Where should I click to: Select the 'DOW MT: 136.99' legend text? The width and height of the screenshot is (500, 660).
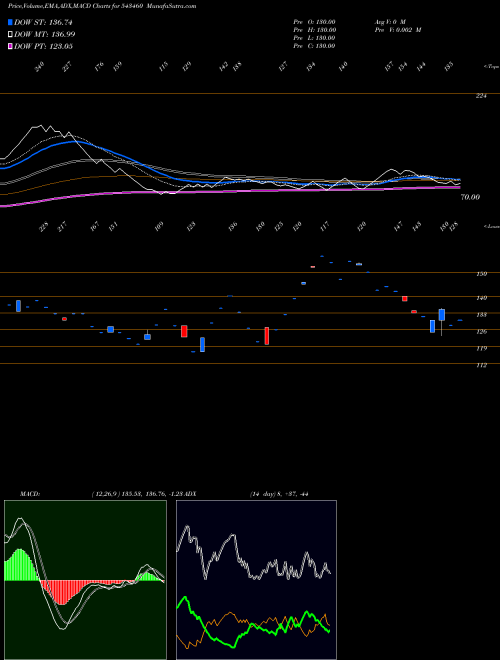click(45, 34)
